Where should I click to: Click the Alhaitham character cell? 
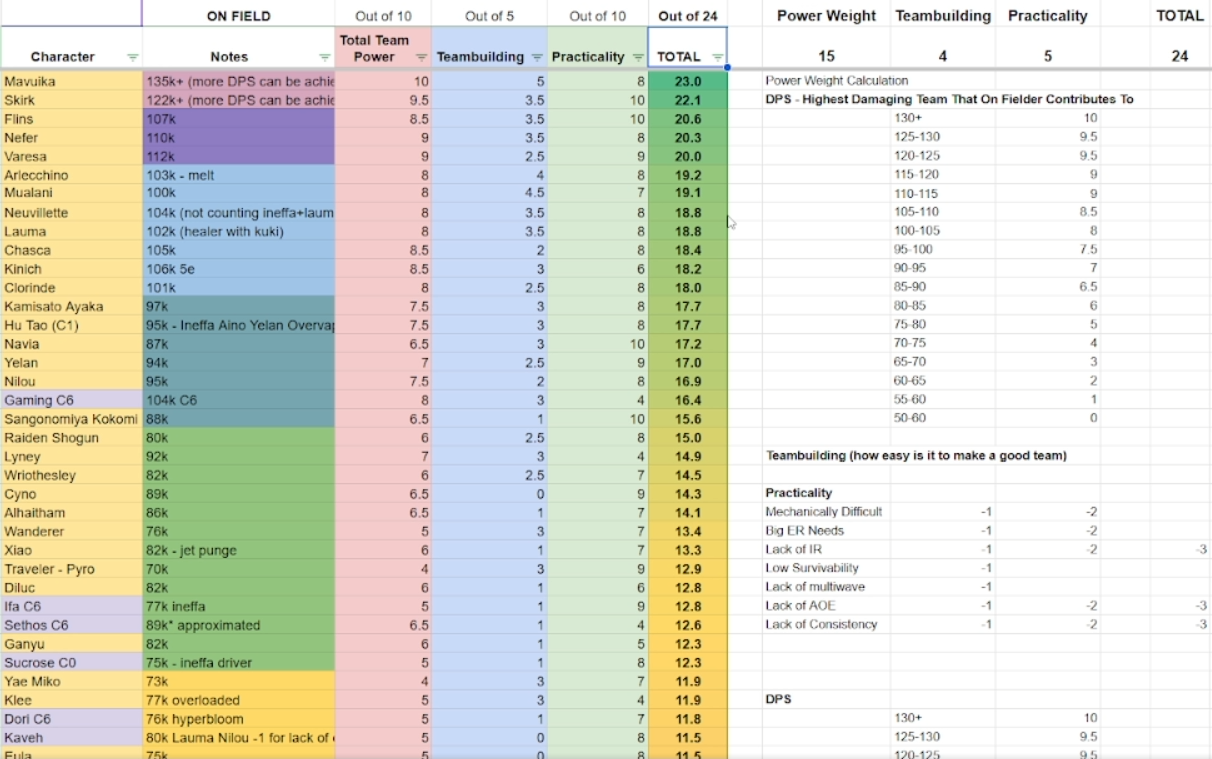[71, 513]
